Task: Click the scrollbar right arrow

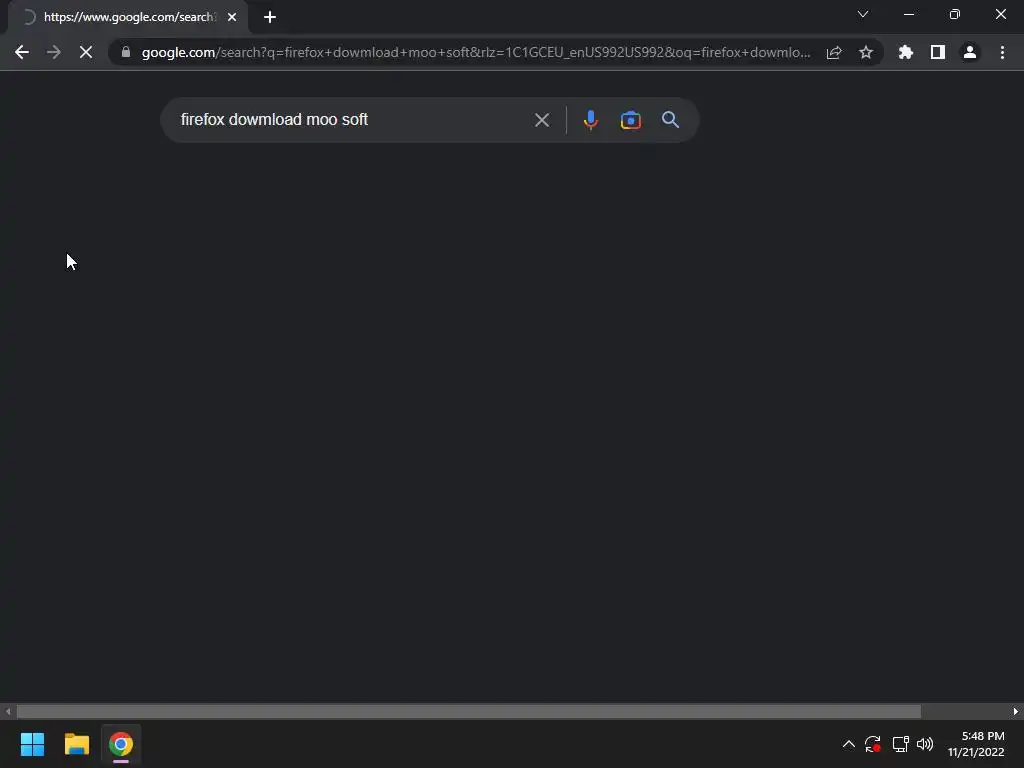Action: click(x=1016, y=711)
